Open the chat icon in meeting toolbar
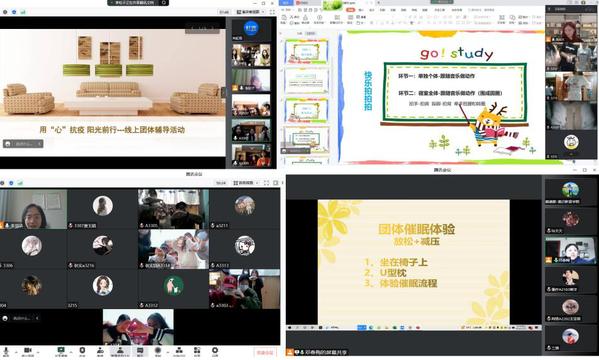This screenshot has height=360, width=599. point(140,350)
